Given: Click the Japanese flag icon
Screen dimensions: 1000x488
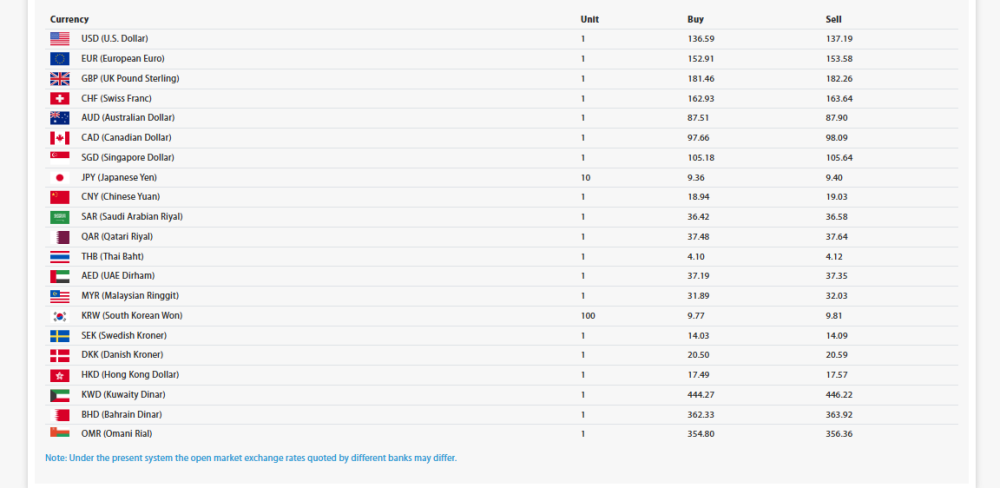Looking at the screenshot, I should (x=60, y=177).
